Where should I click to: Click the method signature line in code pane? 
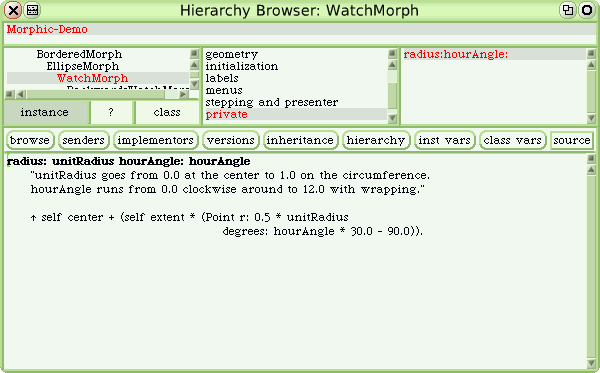pos(129,161)
